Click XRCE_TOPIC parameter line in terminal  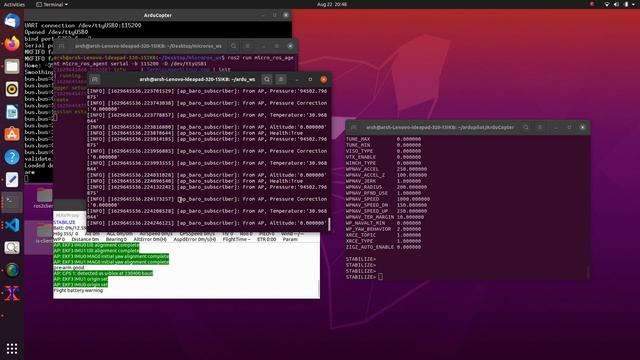[x=383, y=235]
